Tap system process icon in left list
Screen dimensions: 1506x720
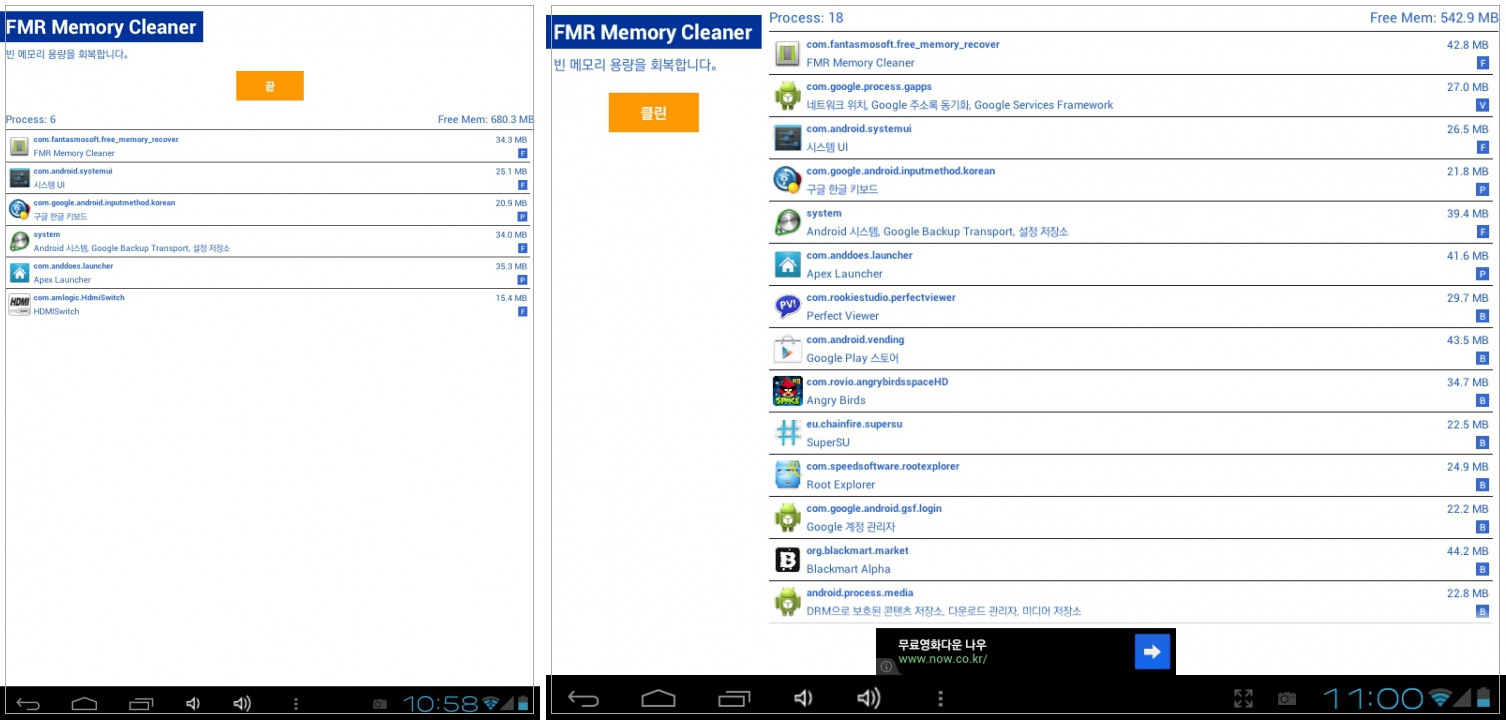click(19, 241)
